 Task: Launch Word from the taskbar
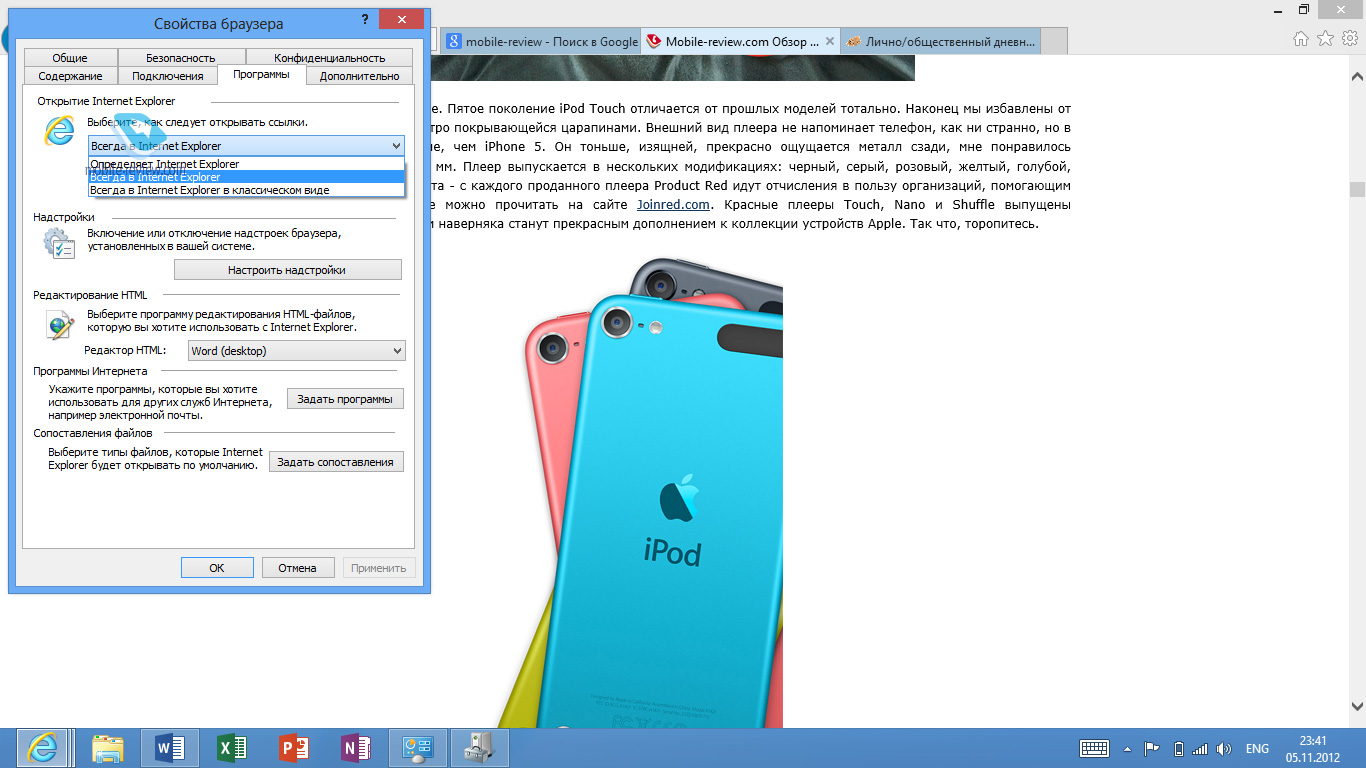pyautogui.click(x=170, y=748)
